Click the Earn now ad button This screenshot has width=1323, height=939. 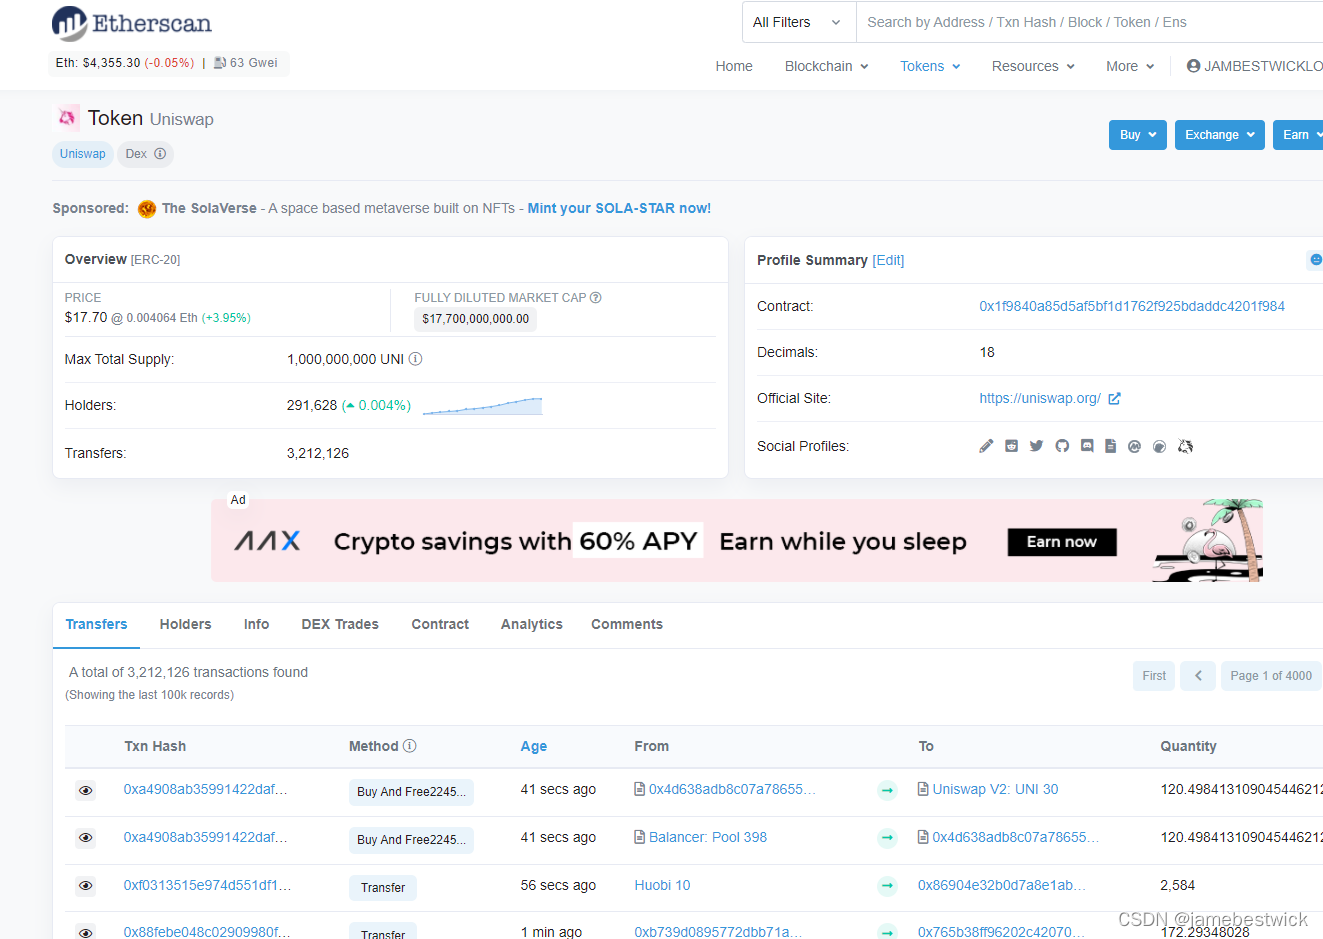tap(1062, 542)
